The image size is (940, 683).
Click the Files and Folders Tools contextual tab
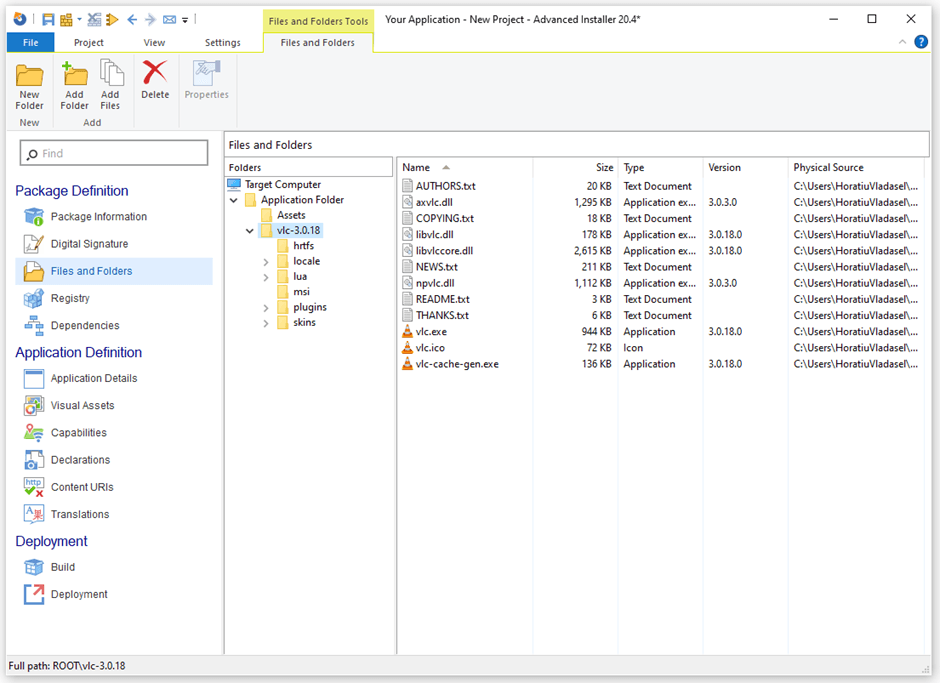click(318, 21)
